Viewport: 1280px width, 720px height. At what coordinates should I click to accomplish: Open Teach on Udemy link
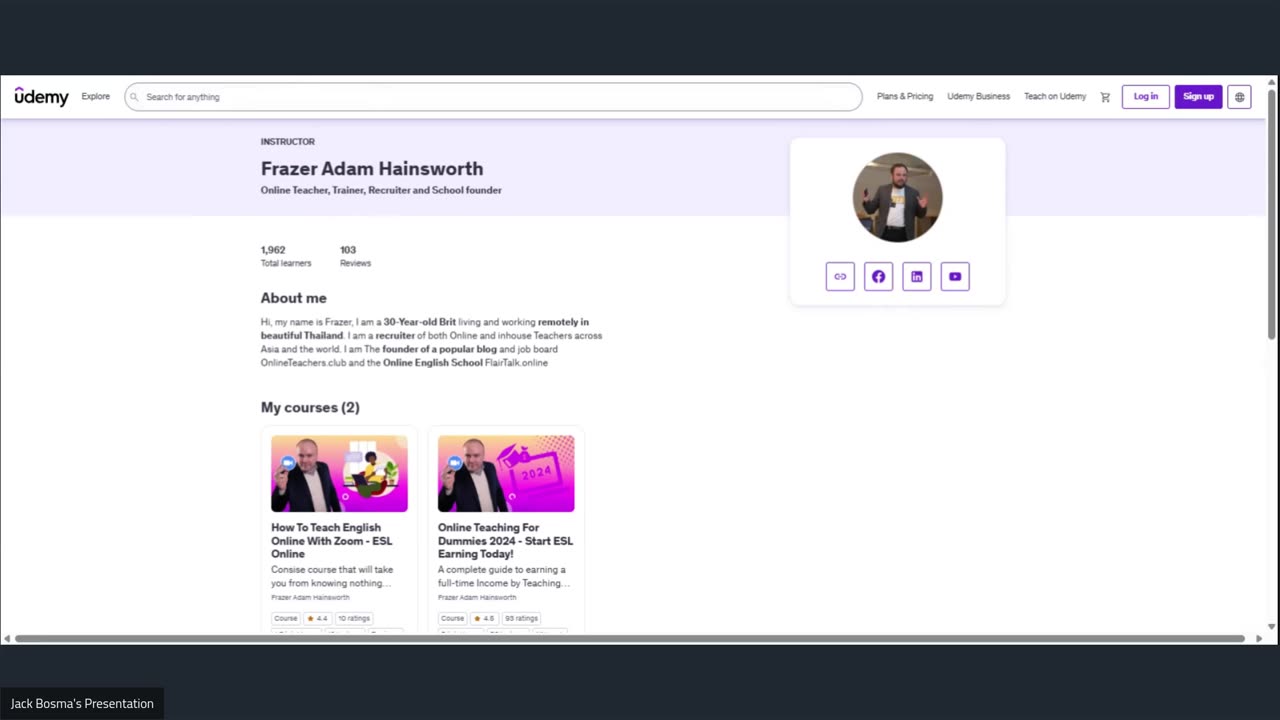pyautogui.click(x=1055, y=97)
